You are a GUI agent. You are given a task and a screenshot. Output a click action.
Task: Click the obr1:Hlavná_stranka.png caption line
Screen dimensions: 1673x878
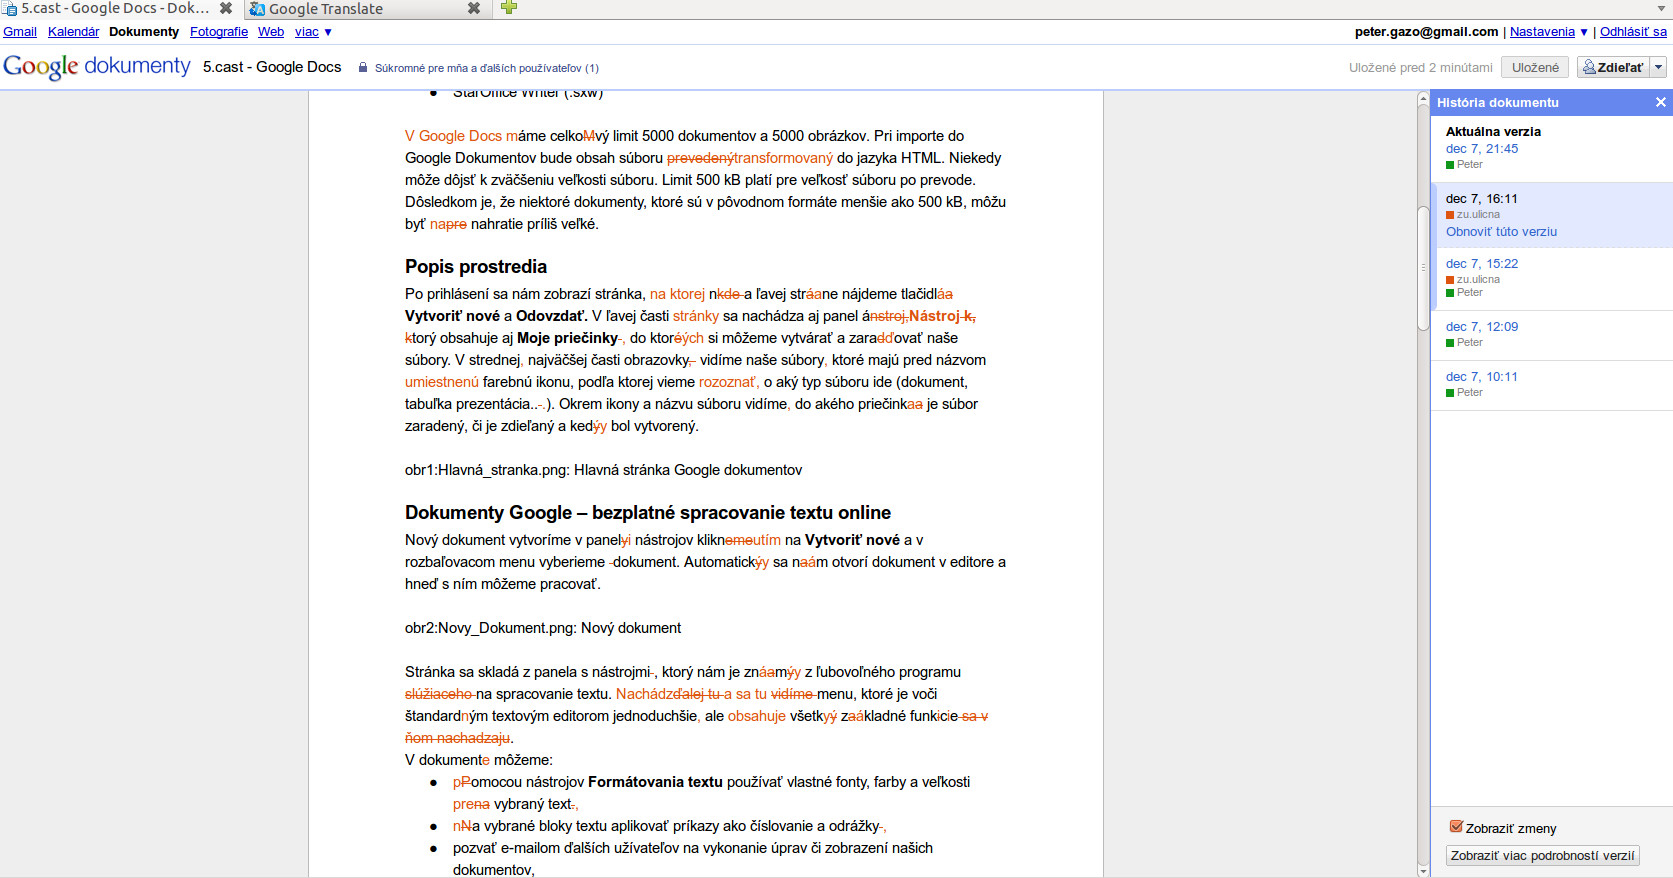tap(603, 470)
